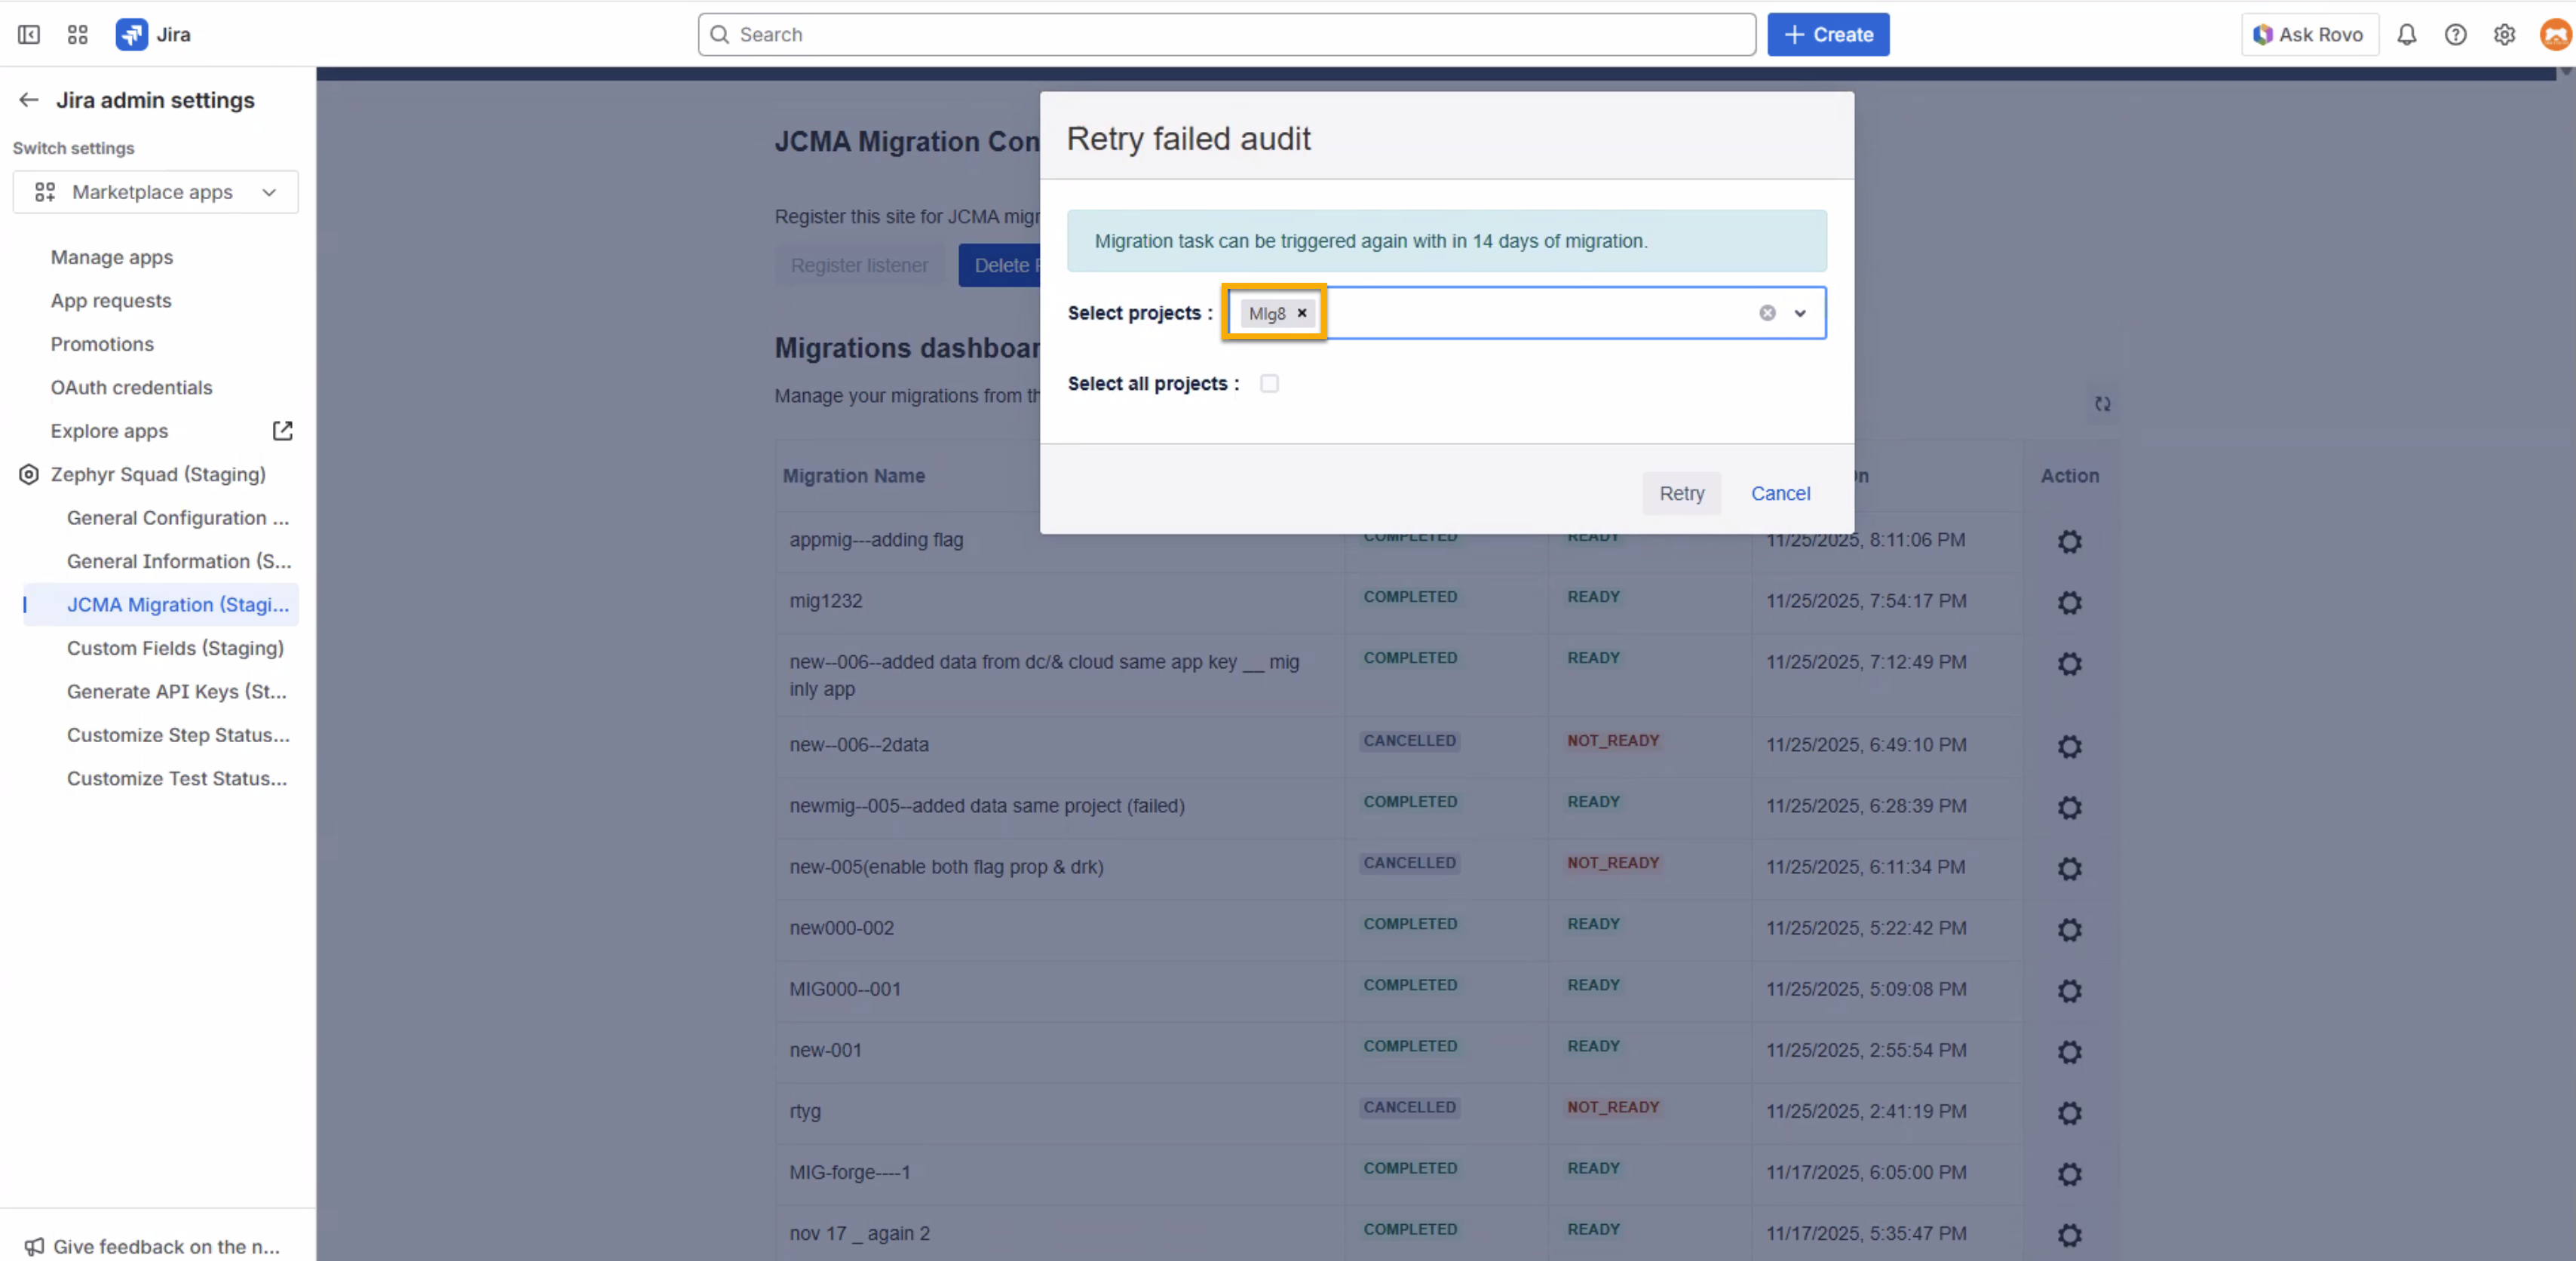Open the Marketplace apps settings switcher

(156, 192)
